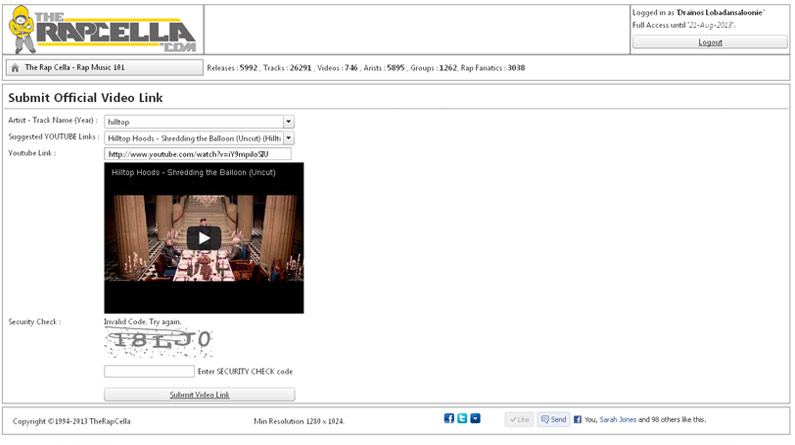The width and height of the screenshot is (795, 445).
Task: Click the Facebook Like button
Action: coord(519,419)
